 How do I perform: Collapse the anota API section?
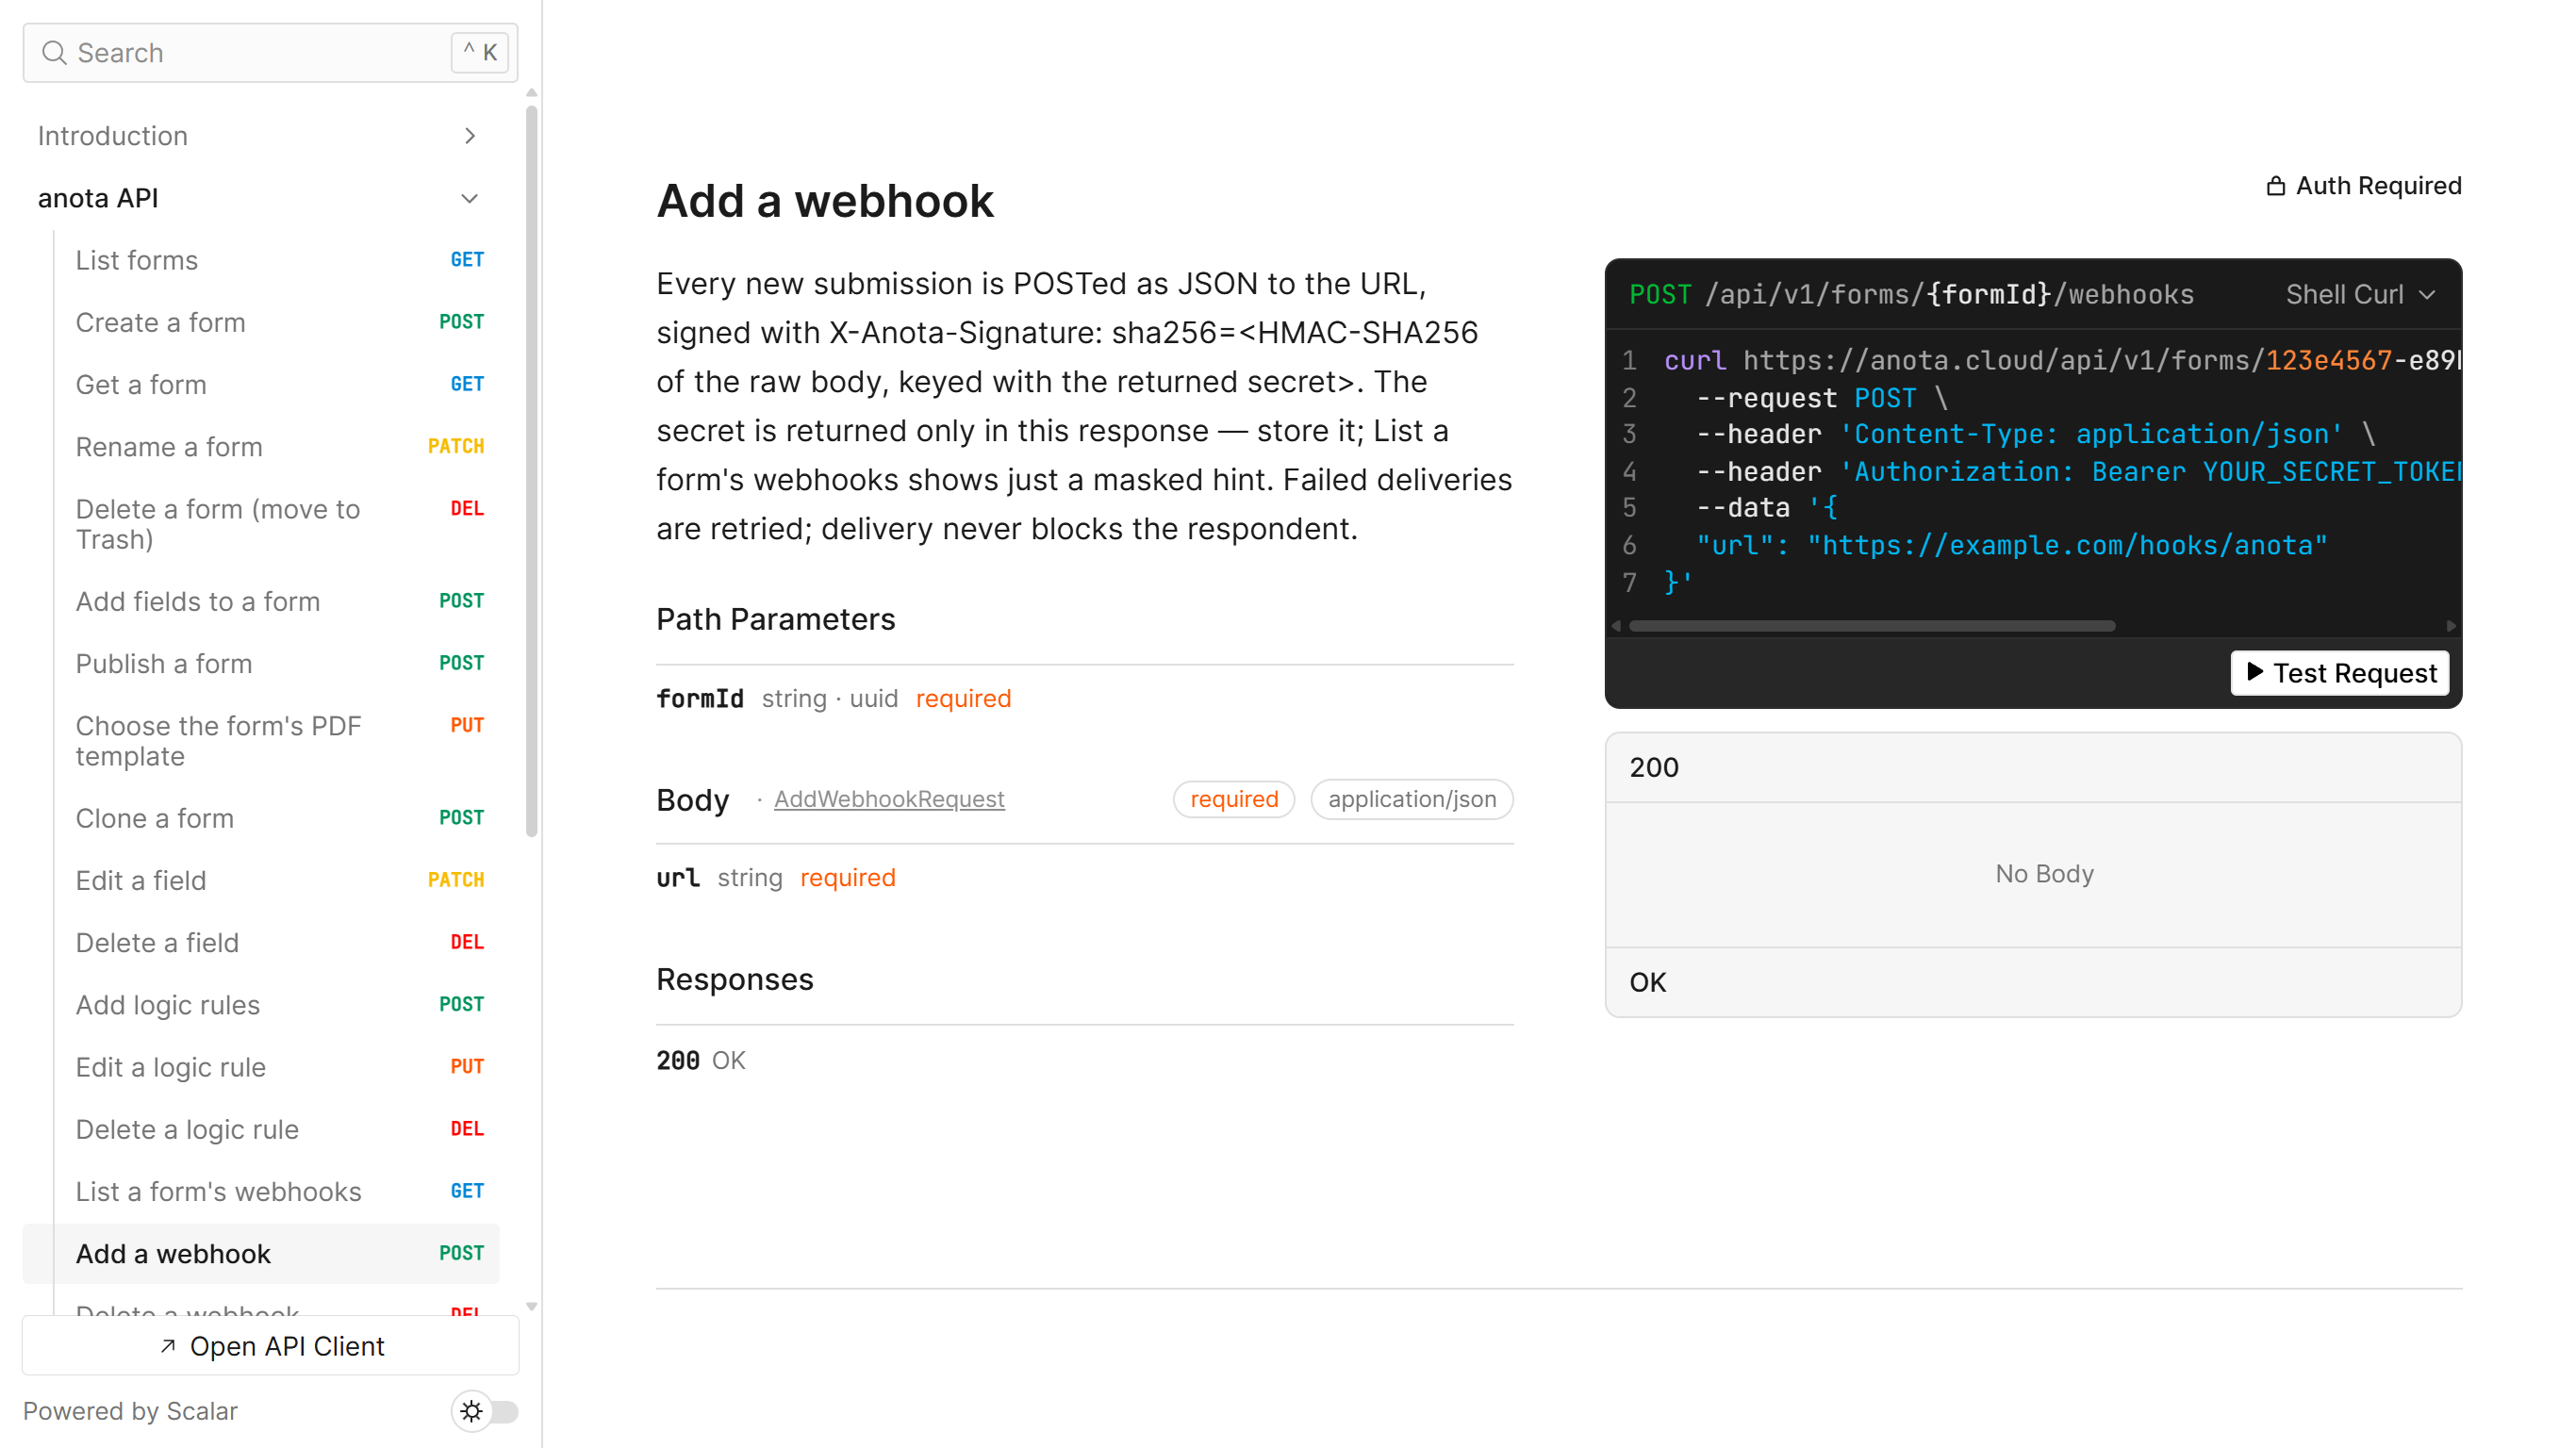tap(259, 198)
